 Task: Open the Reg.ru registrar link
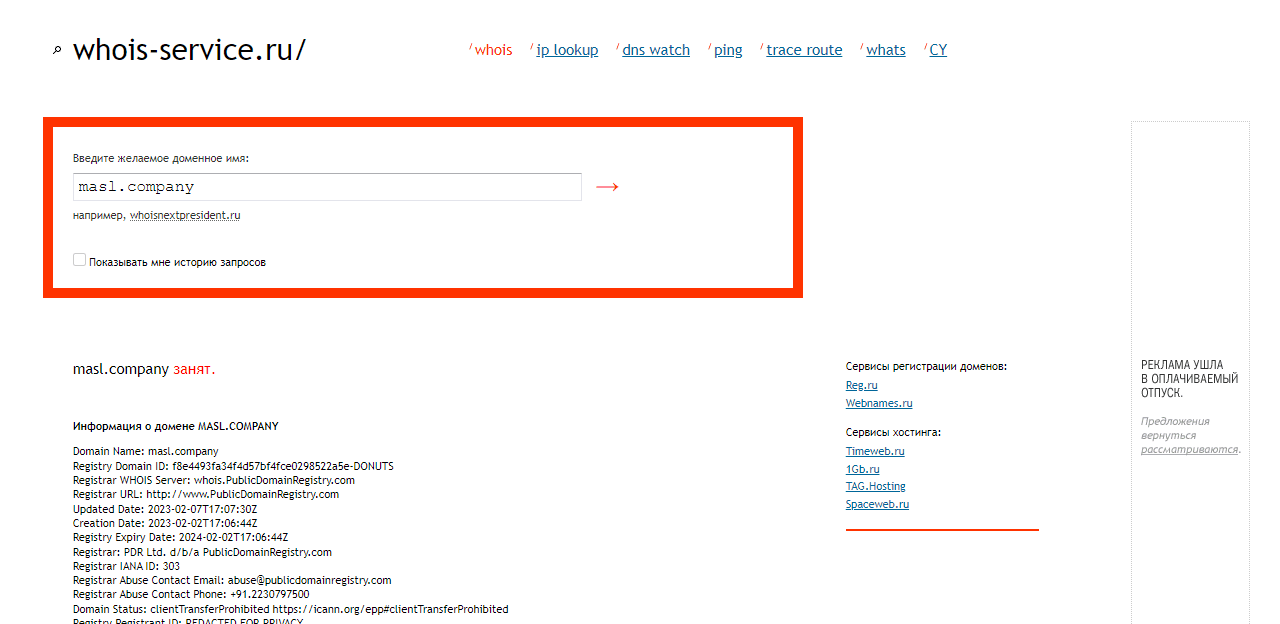[x=861, y=385]
